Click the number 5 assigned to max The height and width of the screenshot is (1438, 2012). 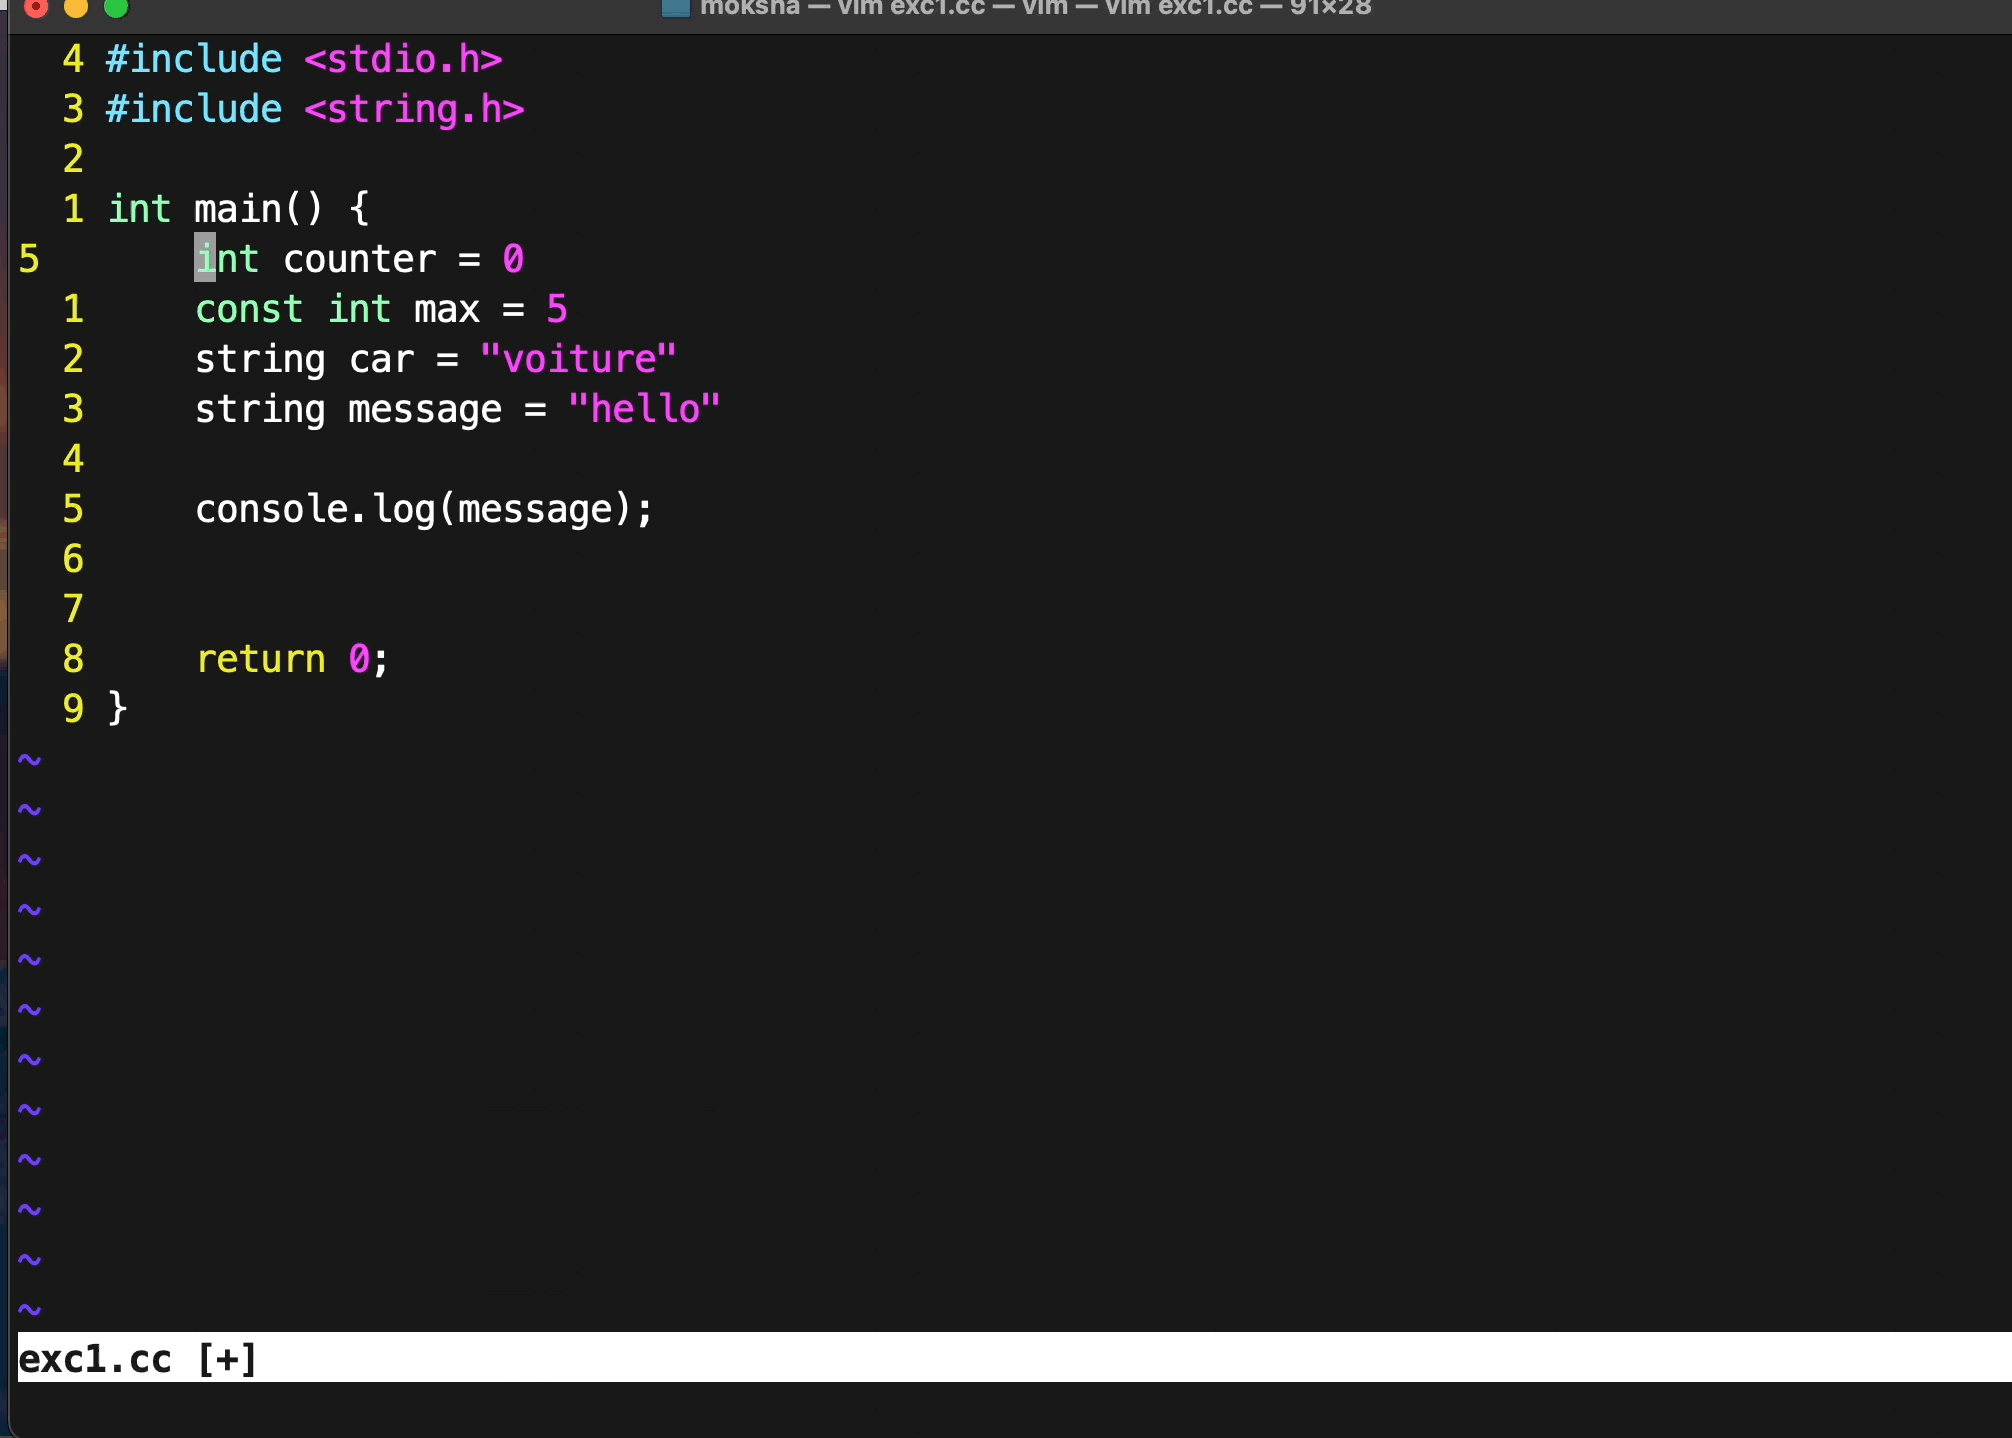click(557, 310)
